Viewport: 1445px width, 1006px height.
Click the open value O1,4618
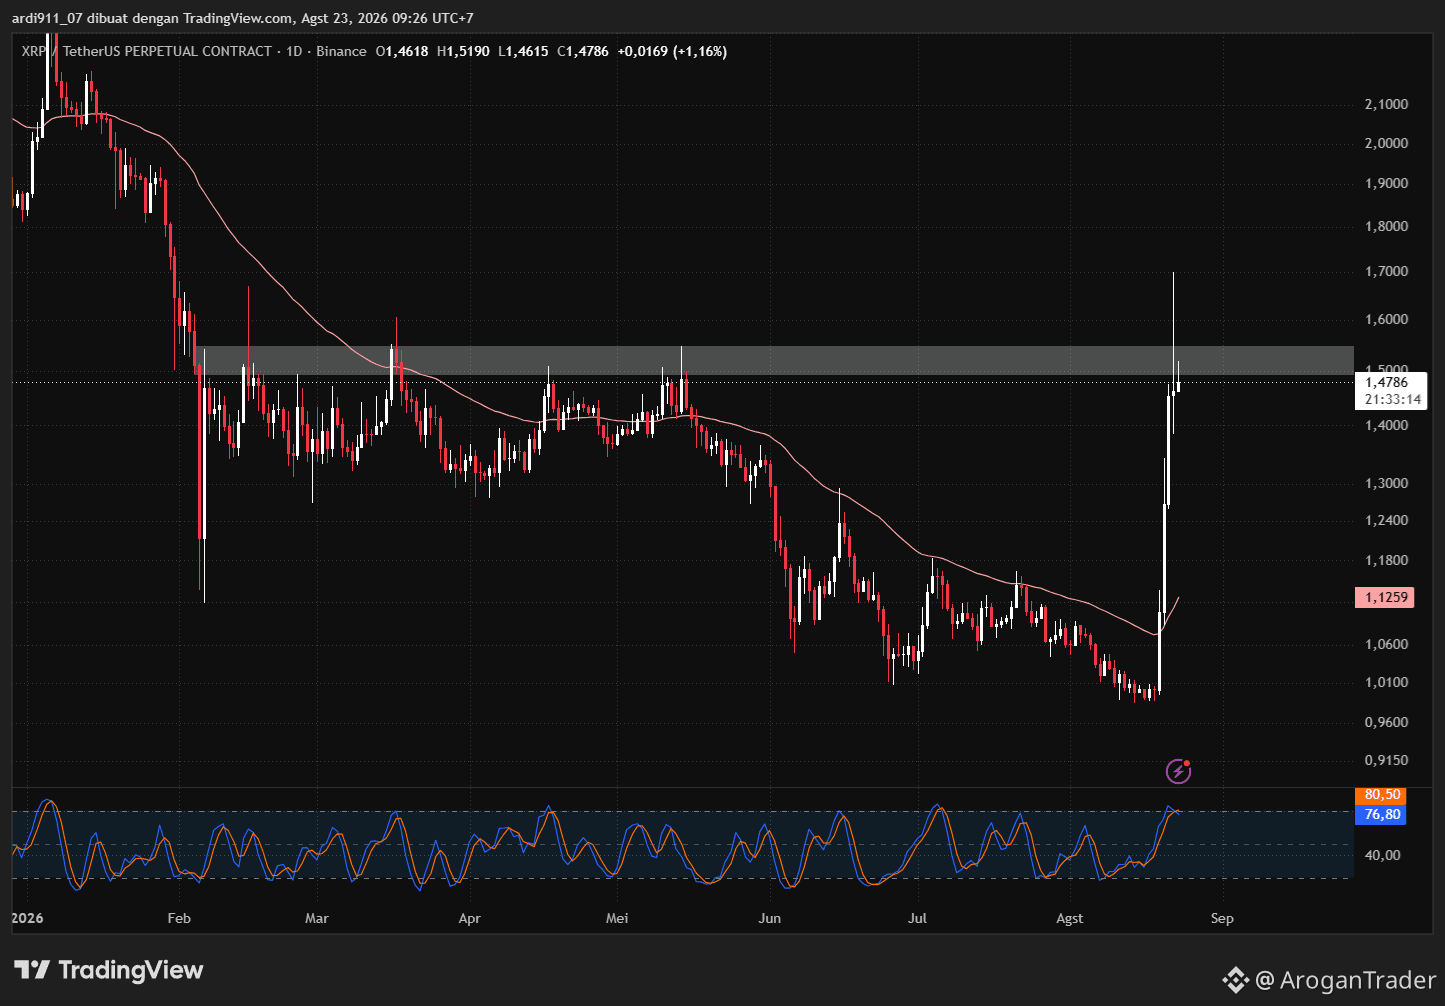[x=402, y=51]
